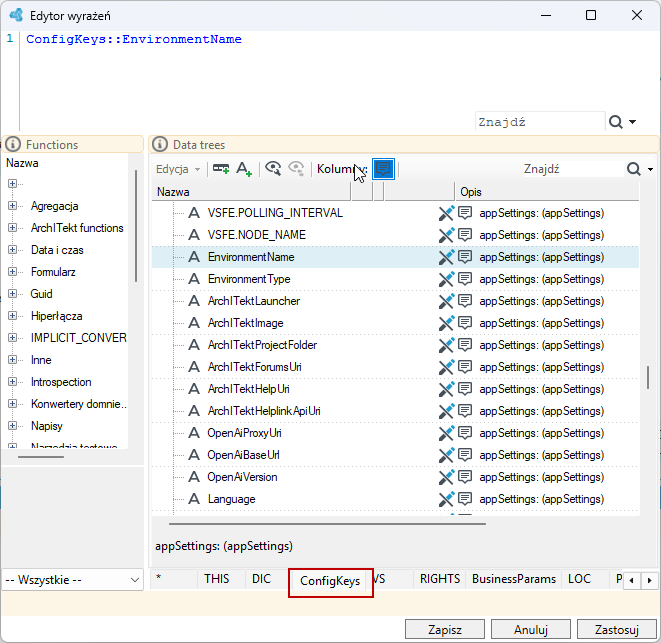Click the edit icon on OpenAiBaseUrl row
Image resolution: width=661 pixels, height=643 pixels.
point(446,455)
